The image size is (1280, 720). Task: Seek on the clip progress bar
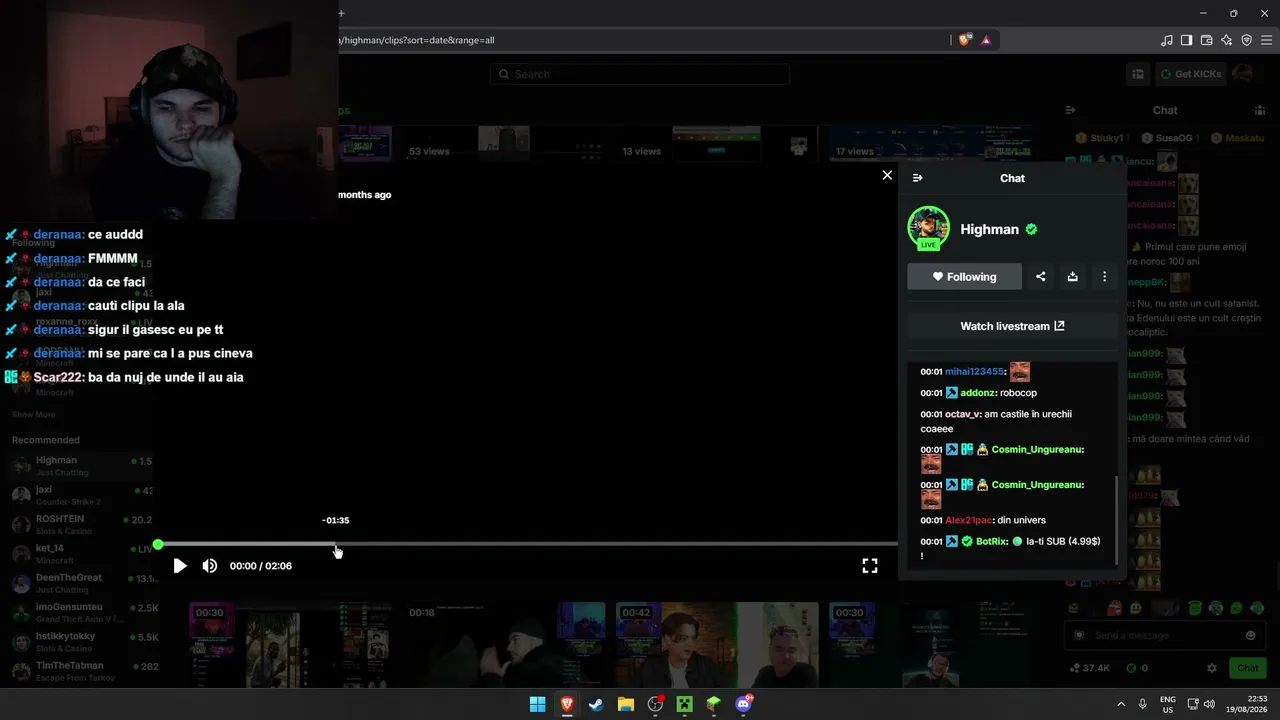(528, 545)
